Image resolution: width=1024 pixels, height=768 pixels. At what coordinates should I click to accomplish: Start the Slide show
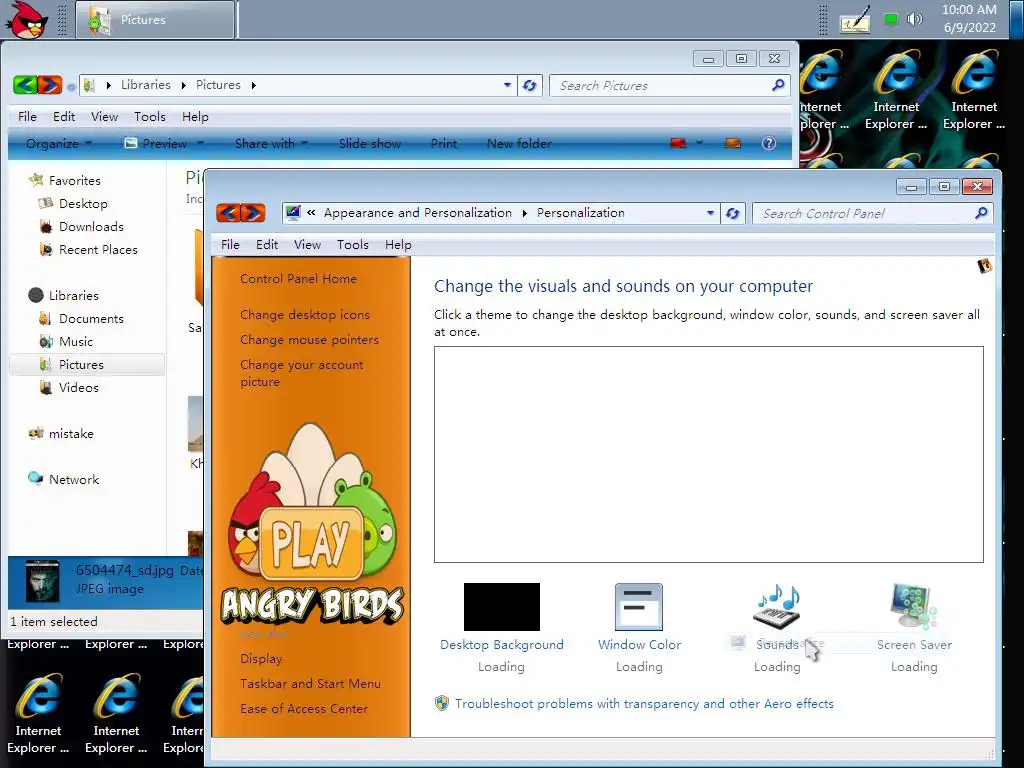click(370, 144)
